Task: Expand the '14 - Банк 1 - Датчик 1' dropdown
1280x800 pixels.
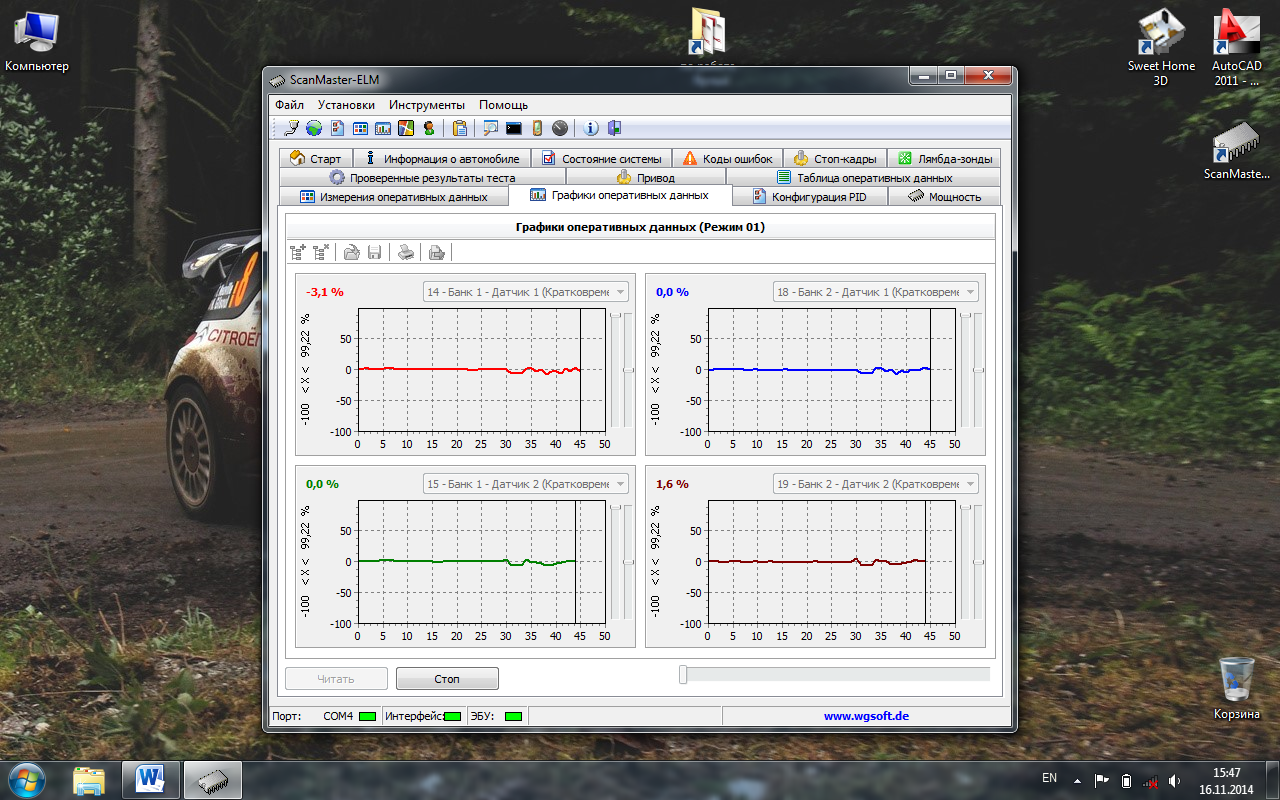Action: click(621, 292)
